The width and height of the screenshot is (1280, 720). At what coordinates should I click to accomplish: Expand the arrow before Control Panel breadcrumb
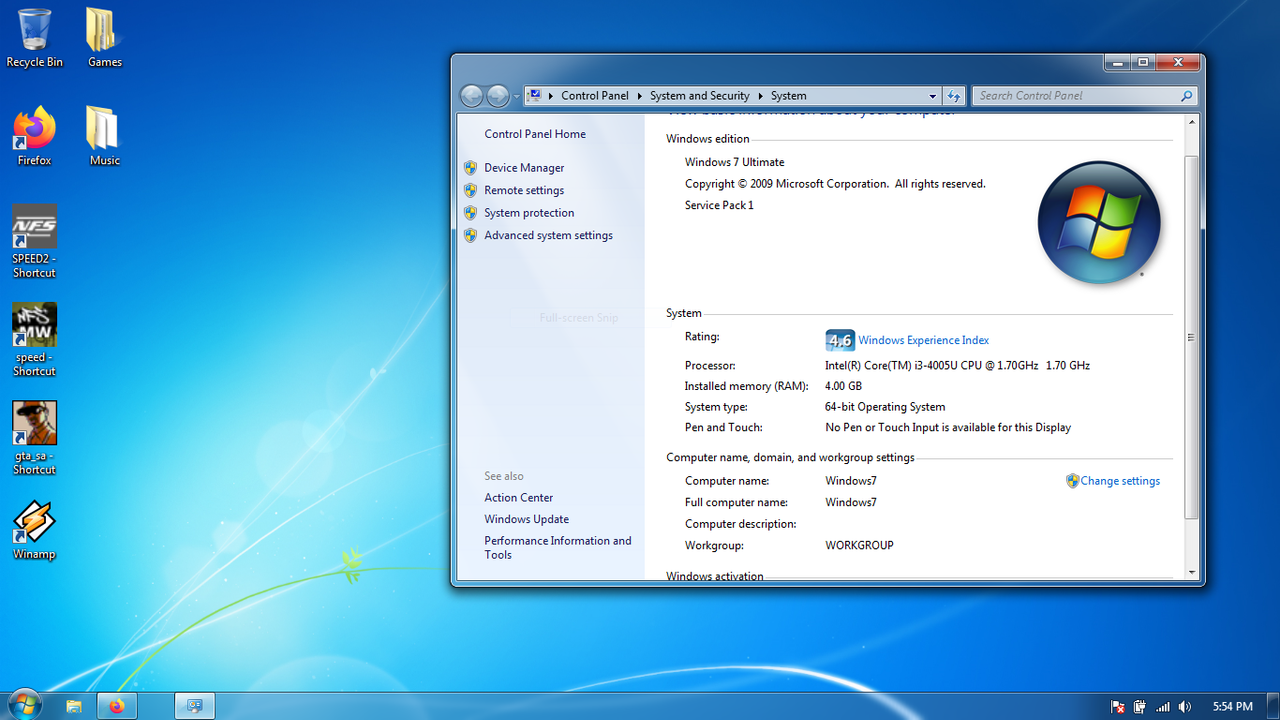click(x=551, y=96)
